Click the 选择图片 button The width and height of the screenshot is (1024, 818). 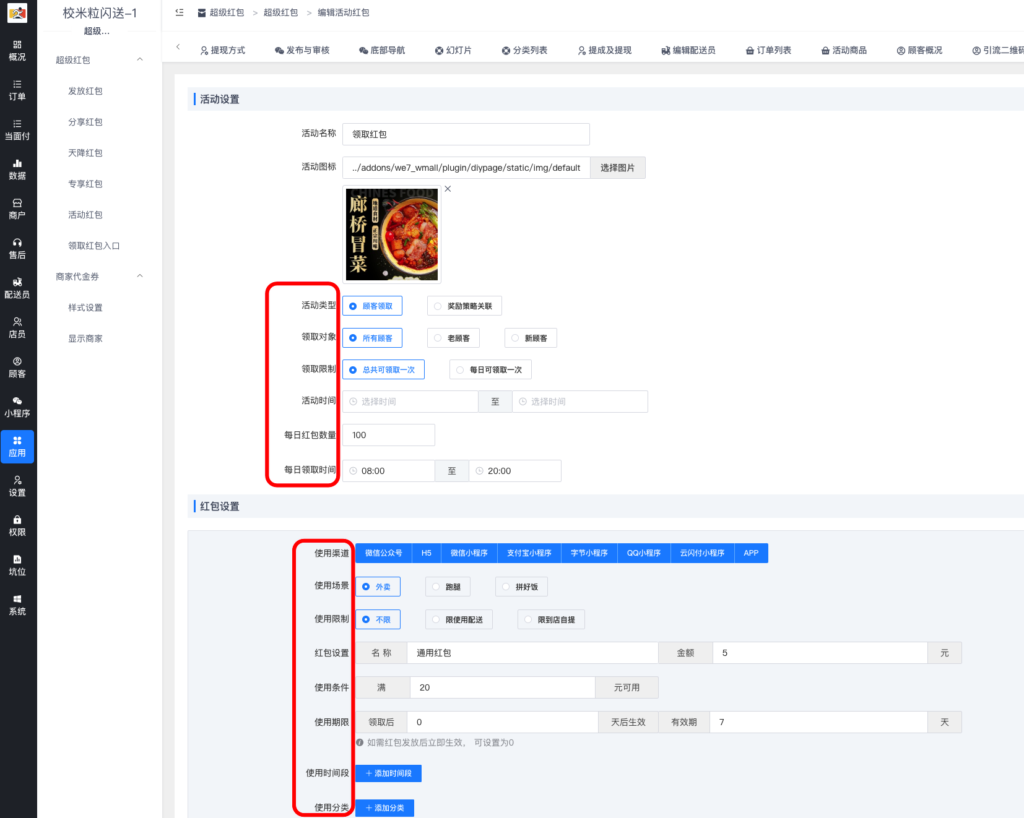618,167
